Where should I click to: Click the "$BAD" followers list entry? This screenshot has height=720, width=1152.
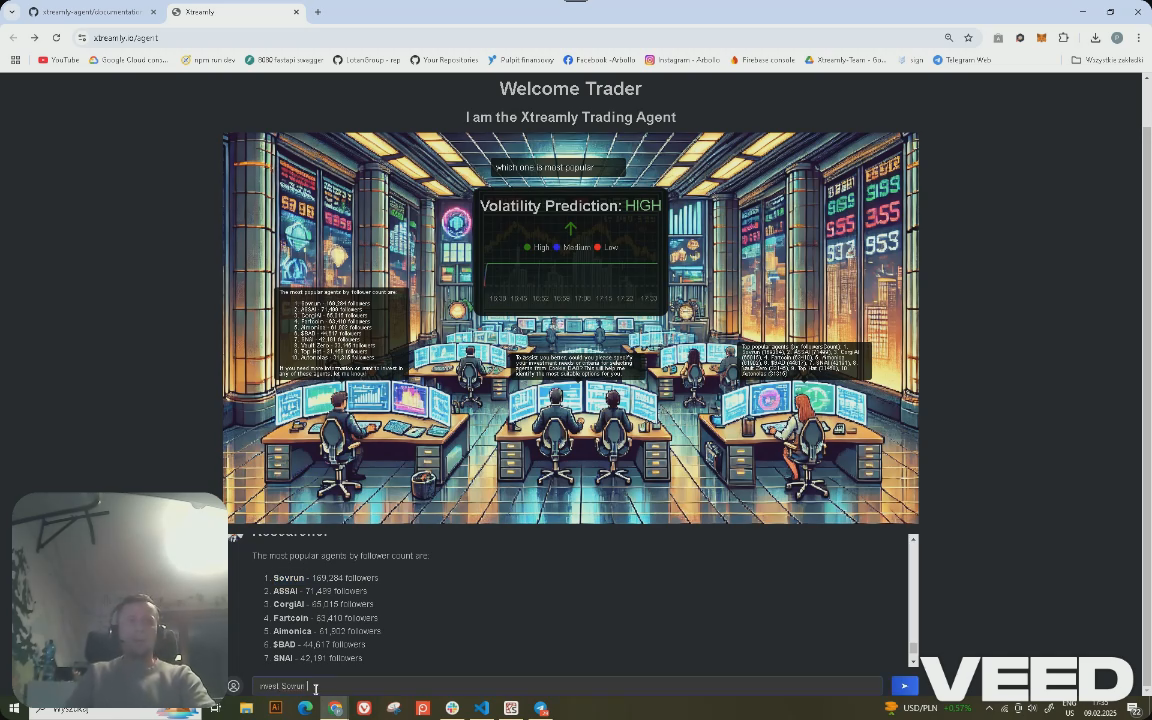point(319,644)
